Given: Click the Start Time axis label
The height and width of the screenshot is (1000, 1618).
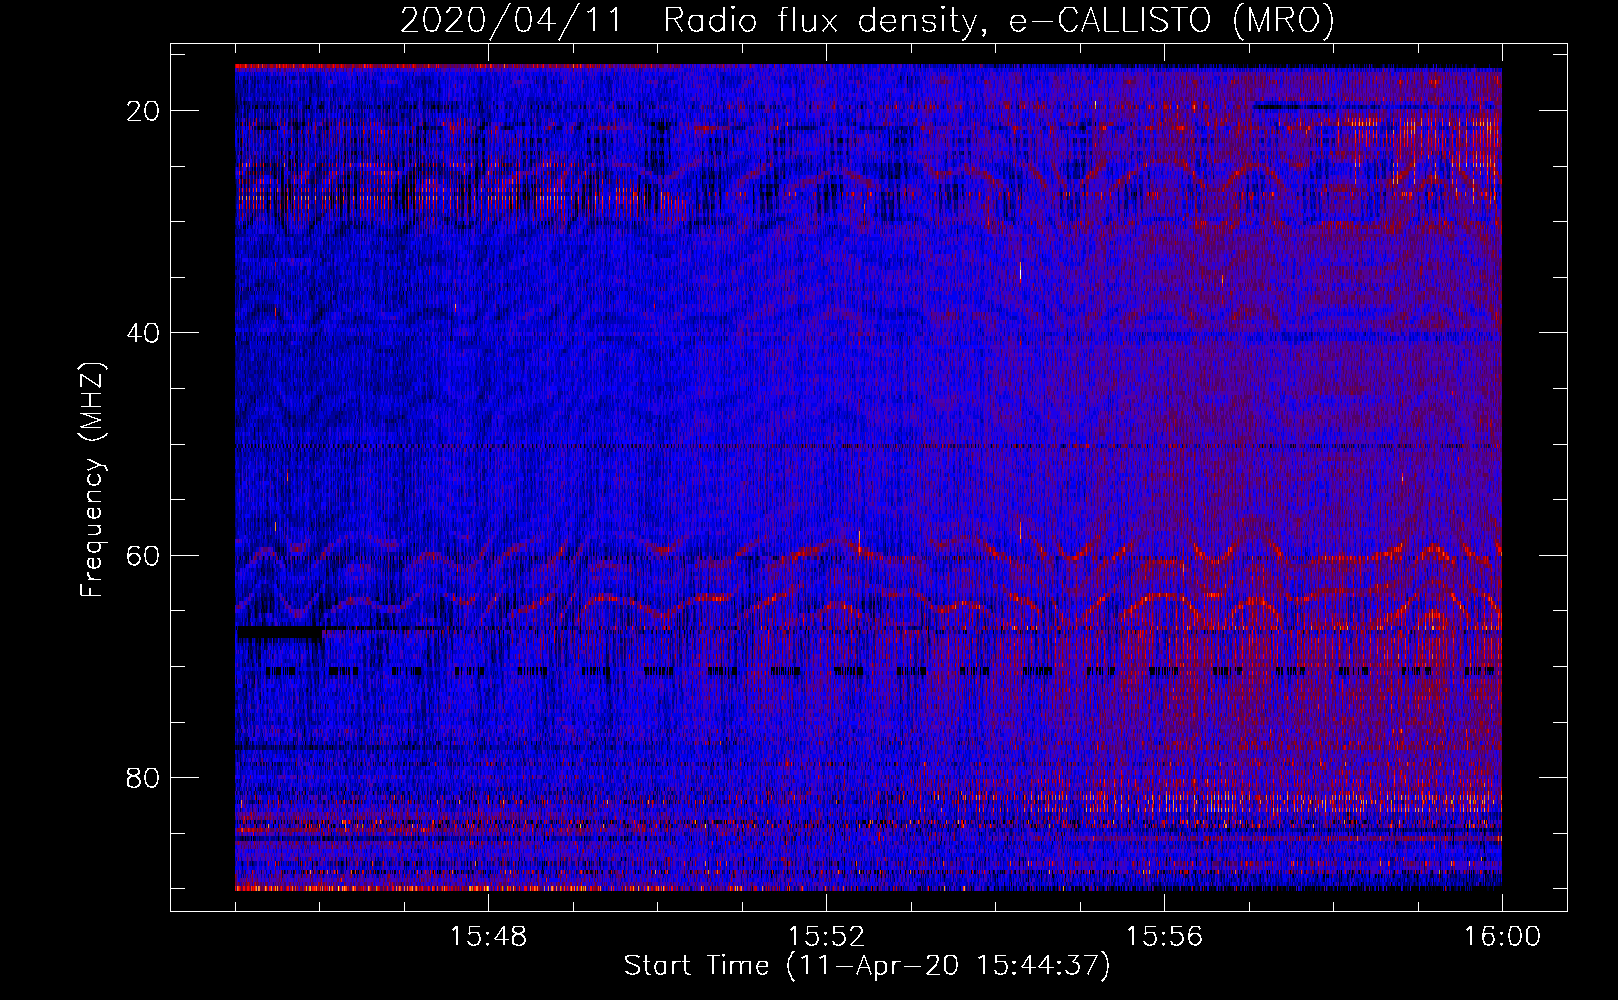Looking at the screenshot, I should click(x=867, y=966).
